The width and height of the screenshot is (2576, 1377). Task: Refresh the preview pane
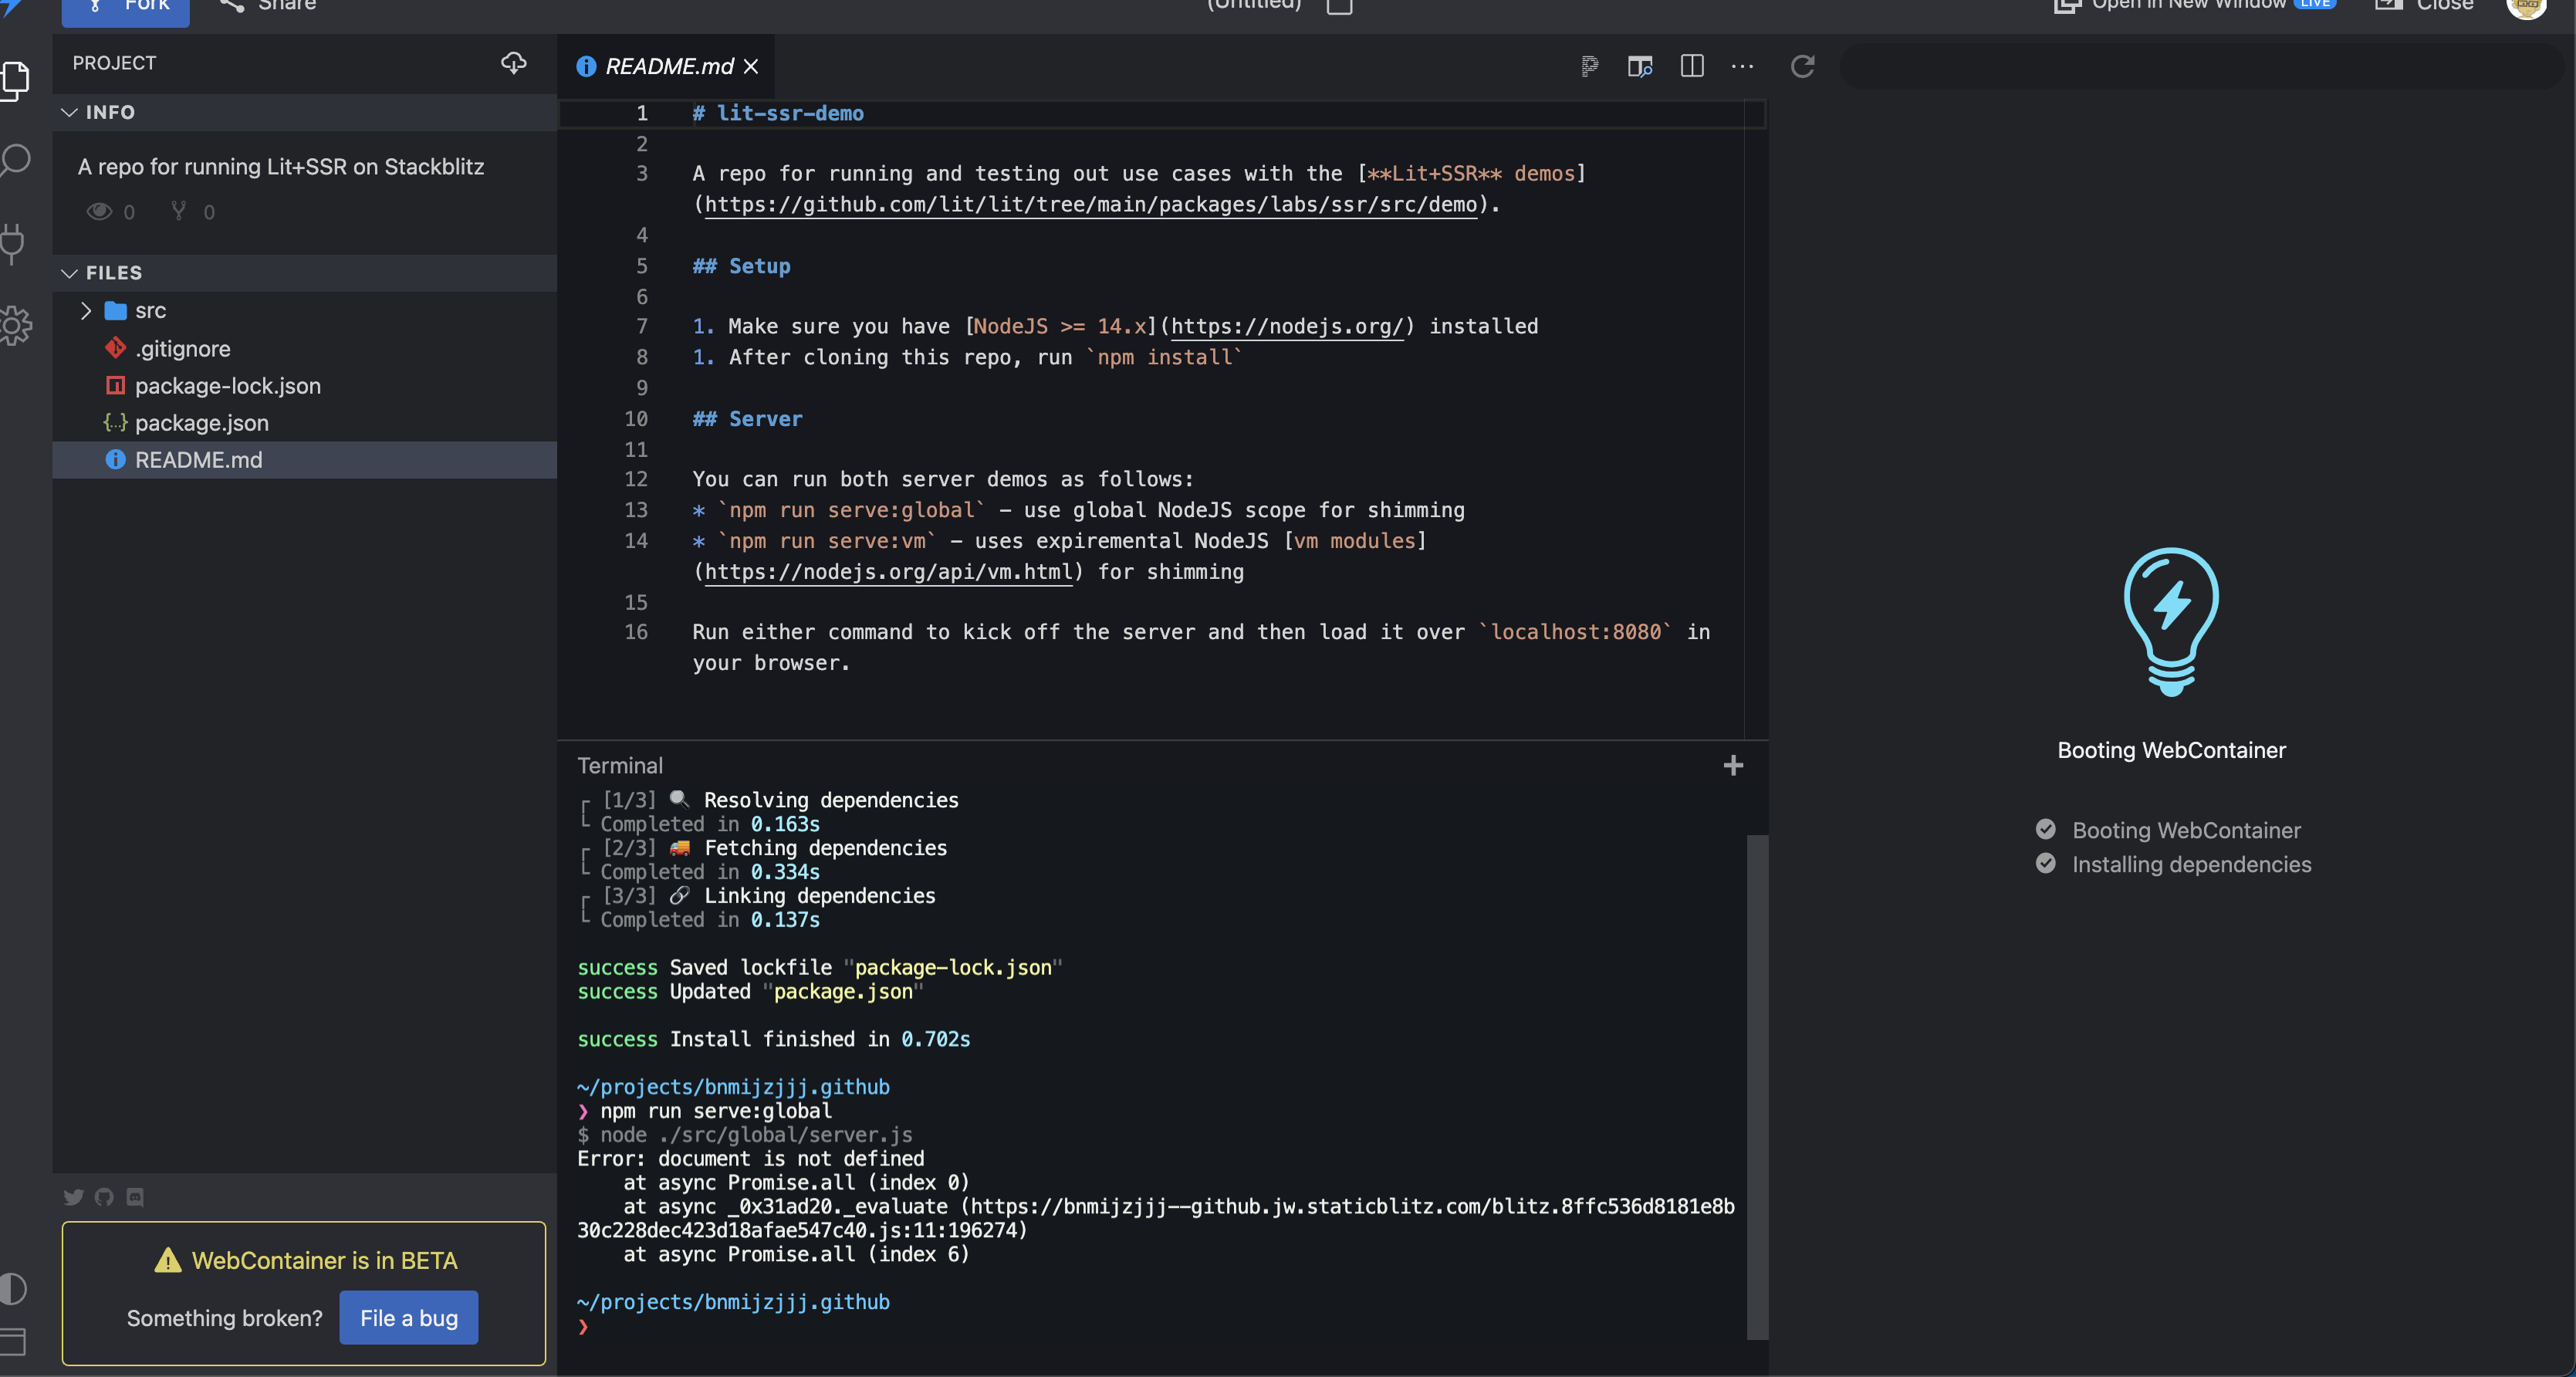[1803, 67]
